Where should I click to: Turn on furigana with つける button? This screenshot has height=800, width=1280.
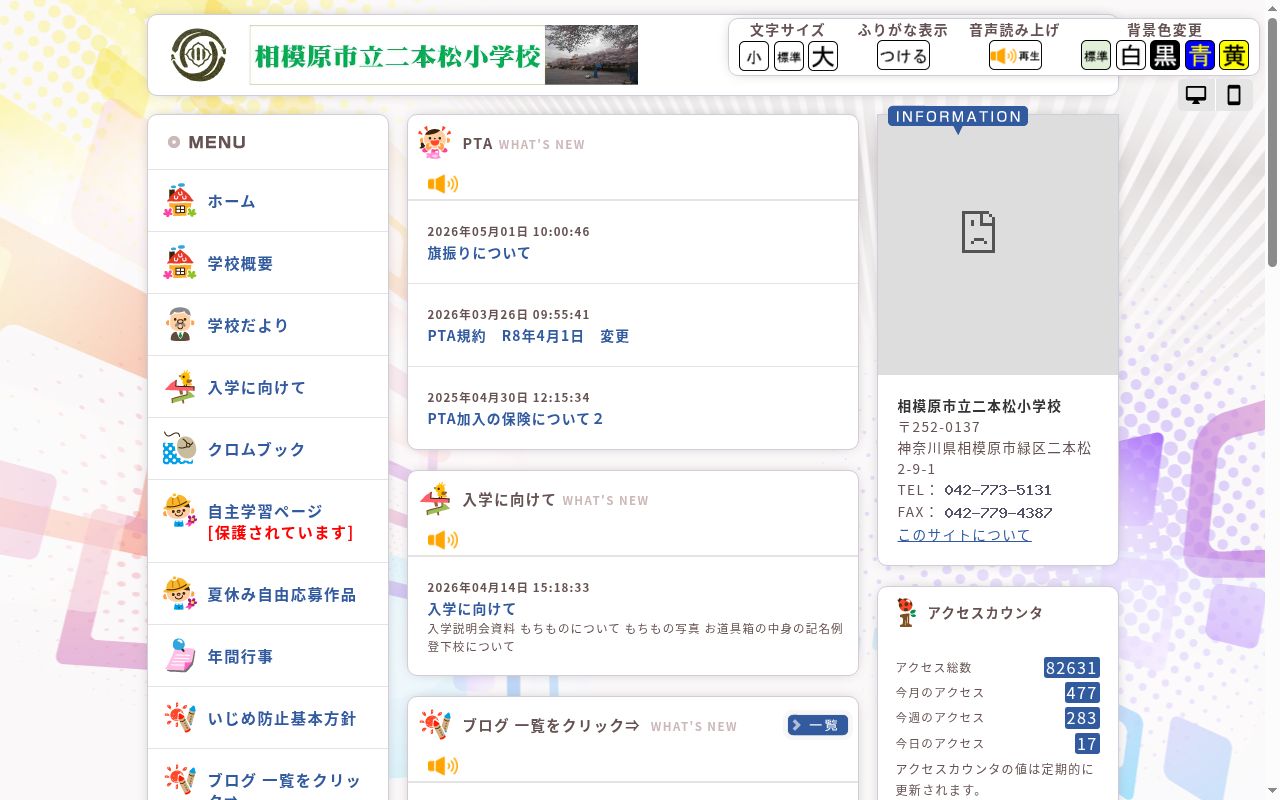(903, 56)
